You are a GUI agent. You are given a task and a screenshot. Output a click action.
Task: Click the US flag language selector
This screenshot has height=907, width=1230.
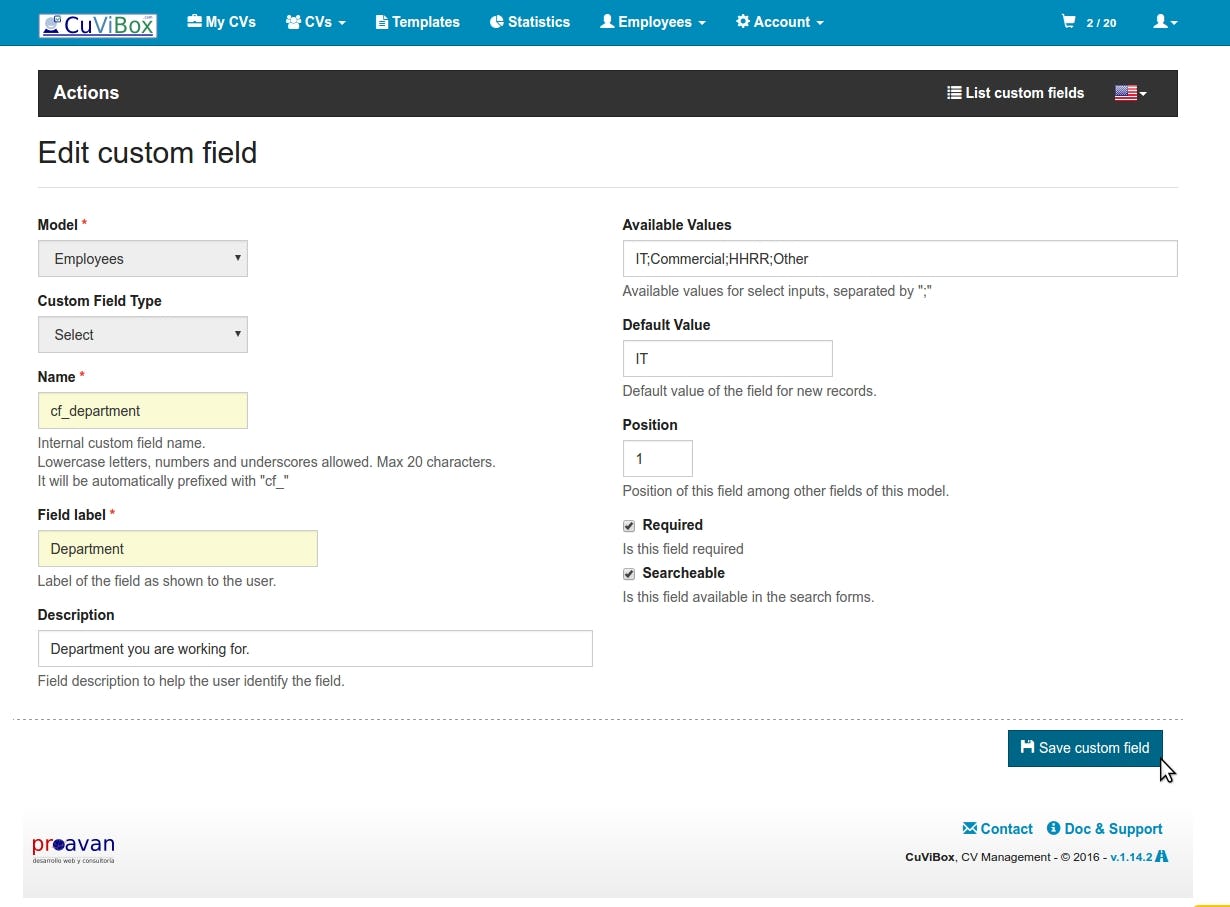pos(1130,93)
